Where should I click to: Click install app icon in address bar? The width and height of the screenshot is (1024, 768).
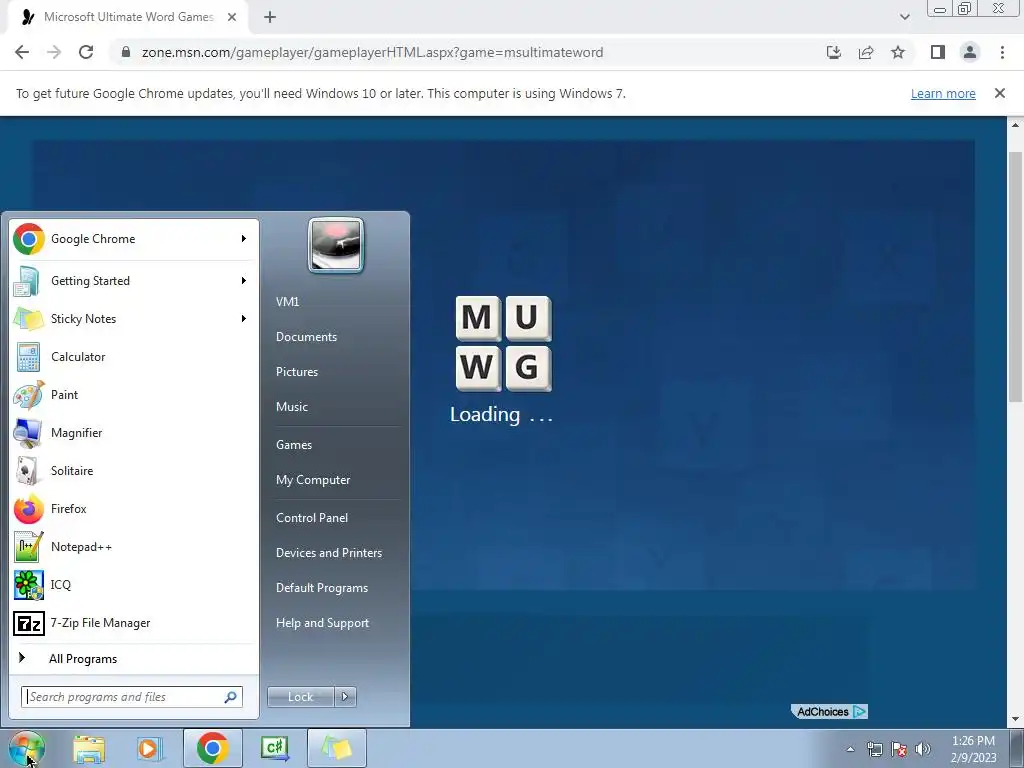pos(834,52)
